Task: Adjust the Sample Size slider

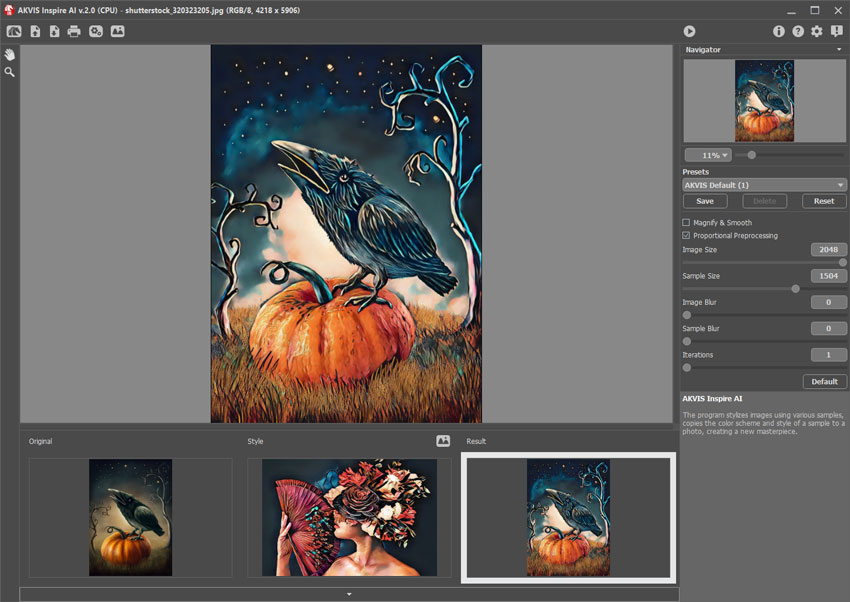Action: click(795, 289)
